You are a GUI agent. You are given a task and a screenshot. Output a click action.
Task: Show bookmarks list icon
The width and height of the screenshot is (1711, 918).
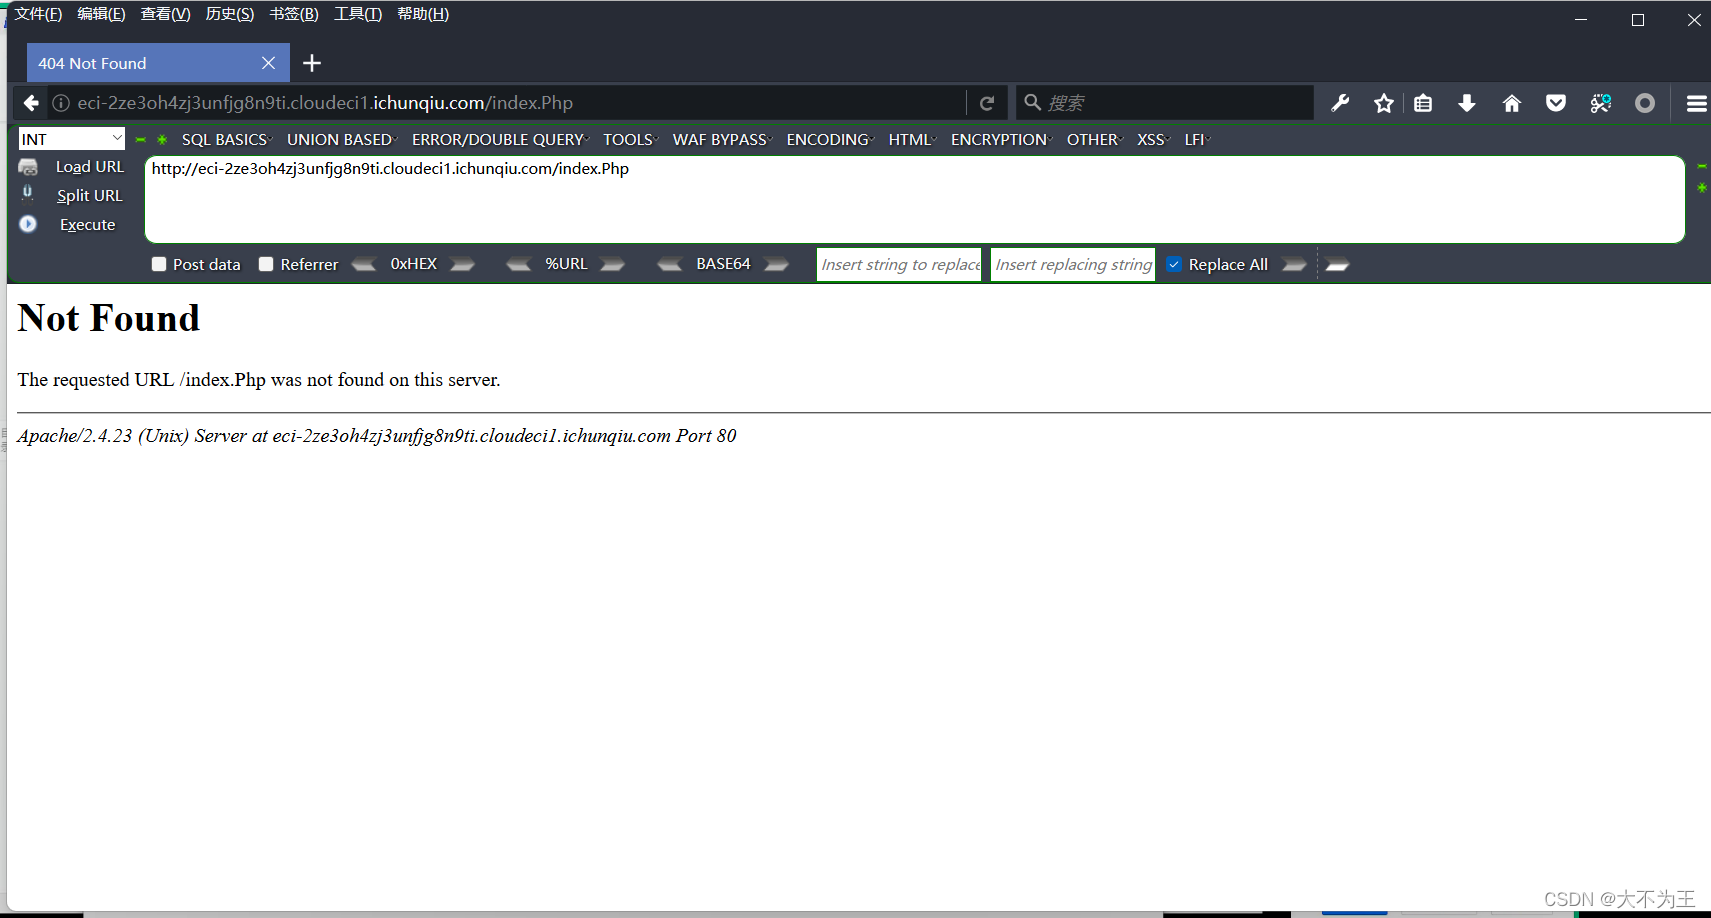click(x=1423, y=103)
